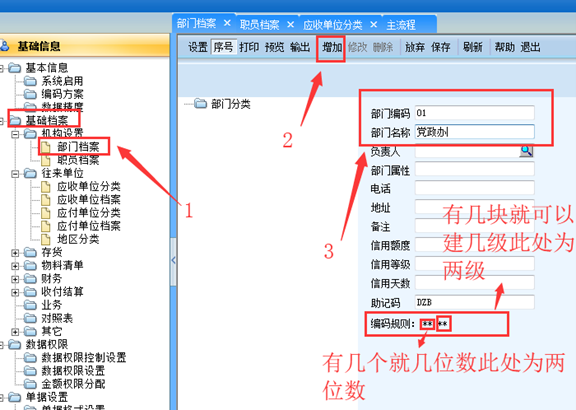Open the 应收单位分类 tree document
Image resolution: width=576 pixels, height=410 pixels.
pyautogui.click(x=89, y=187)
